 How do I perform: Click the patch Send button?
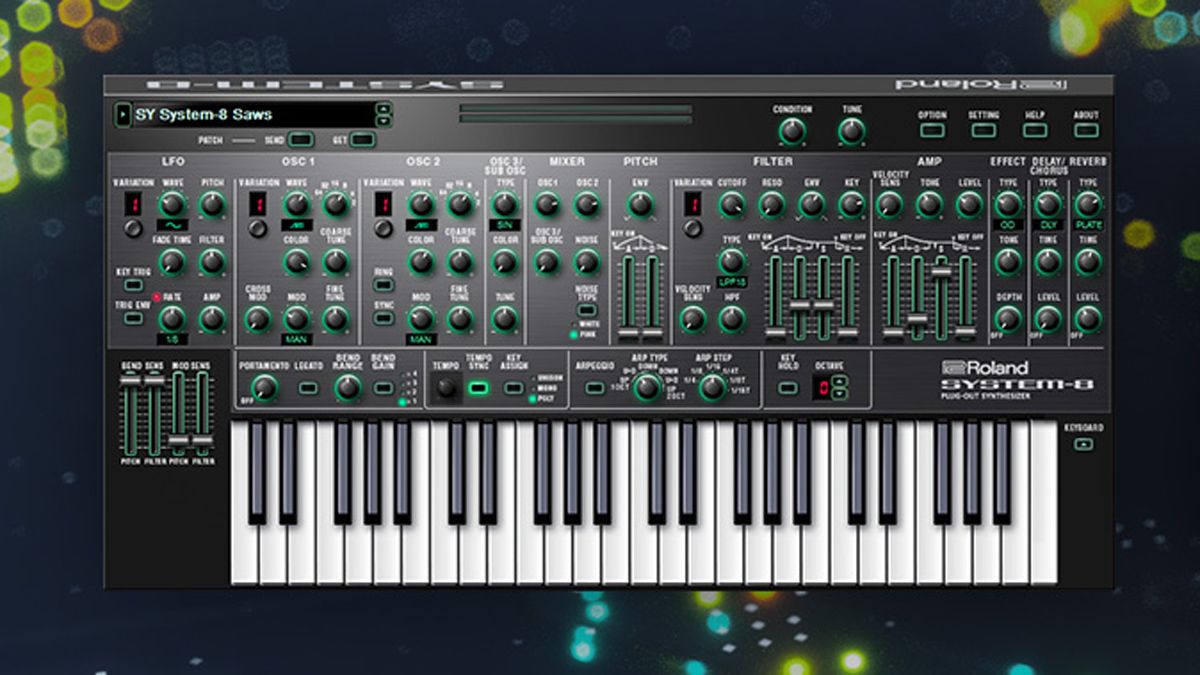300,140
